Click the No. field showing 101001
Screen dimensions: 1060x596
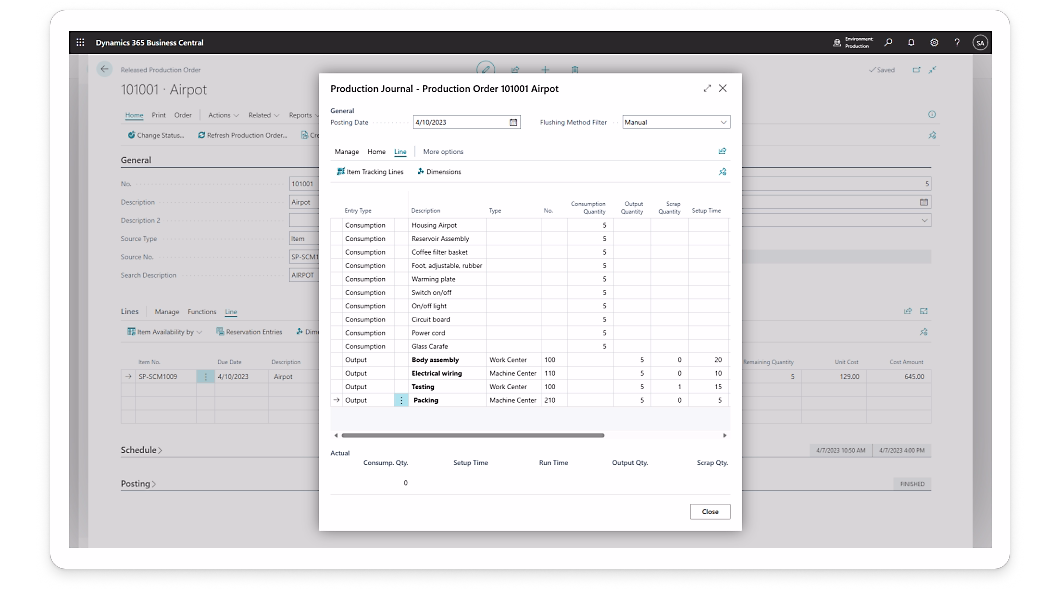304,184
